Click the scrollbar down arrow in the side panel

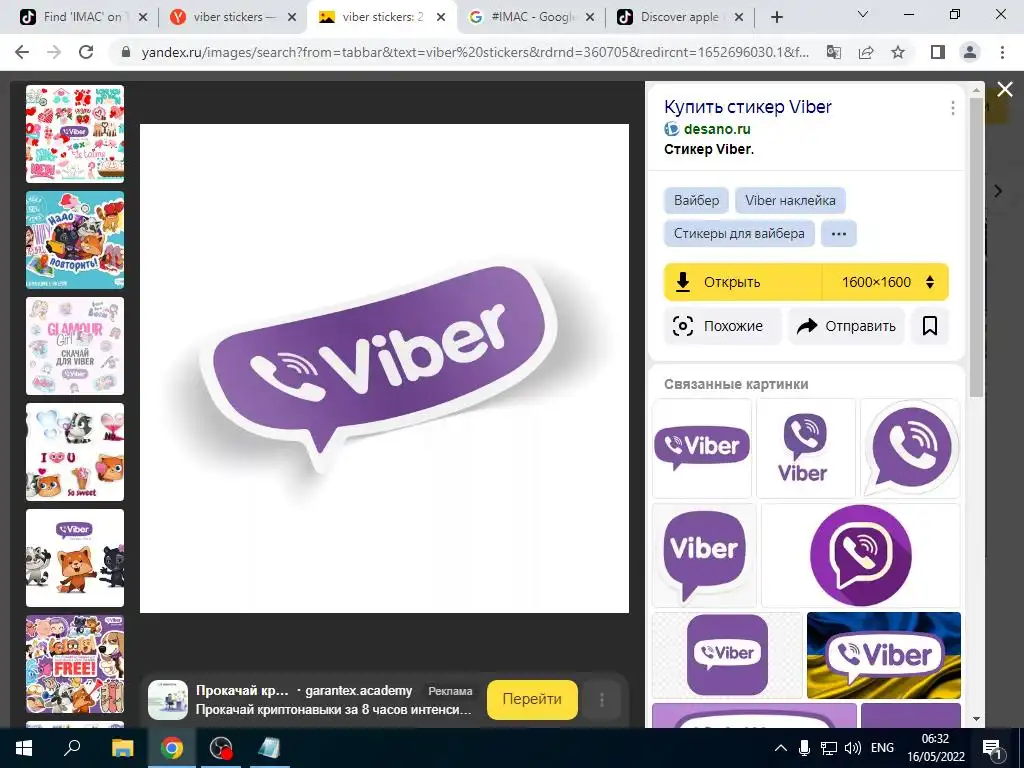[976, 719]
